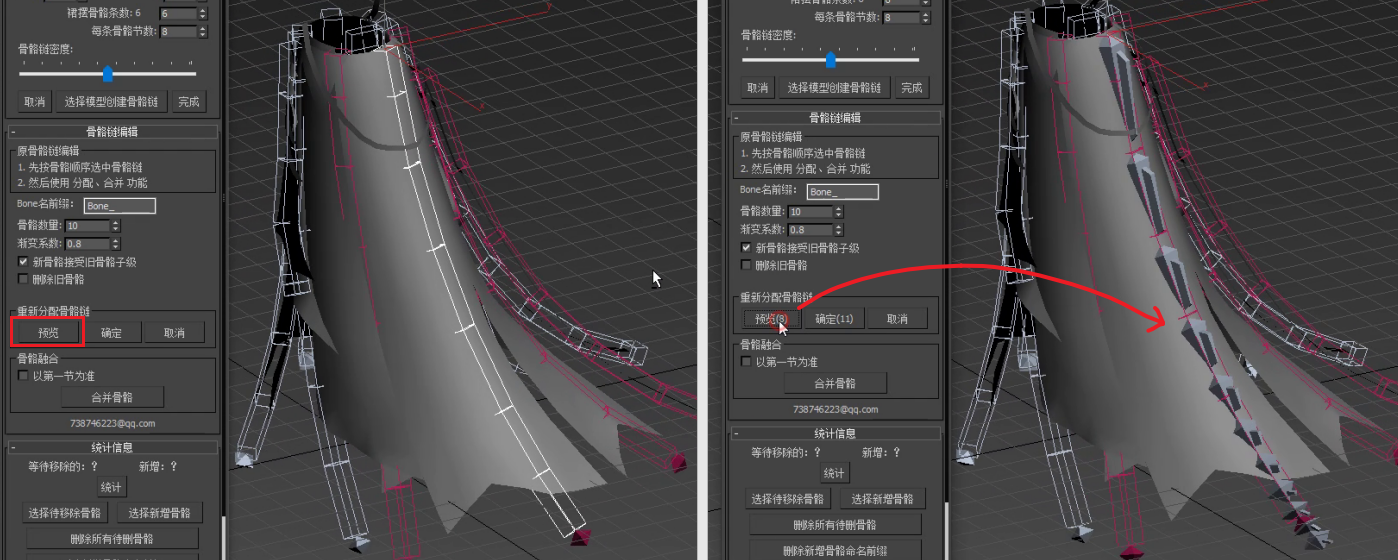Increase 骨骼数量 spinner in left panel
Viewport: 1398px width, 560px height.
pyautogui.click(x=116, y=223)
